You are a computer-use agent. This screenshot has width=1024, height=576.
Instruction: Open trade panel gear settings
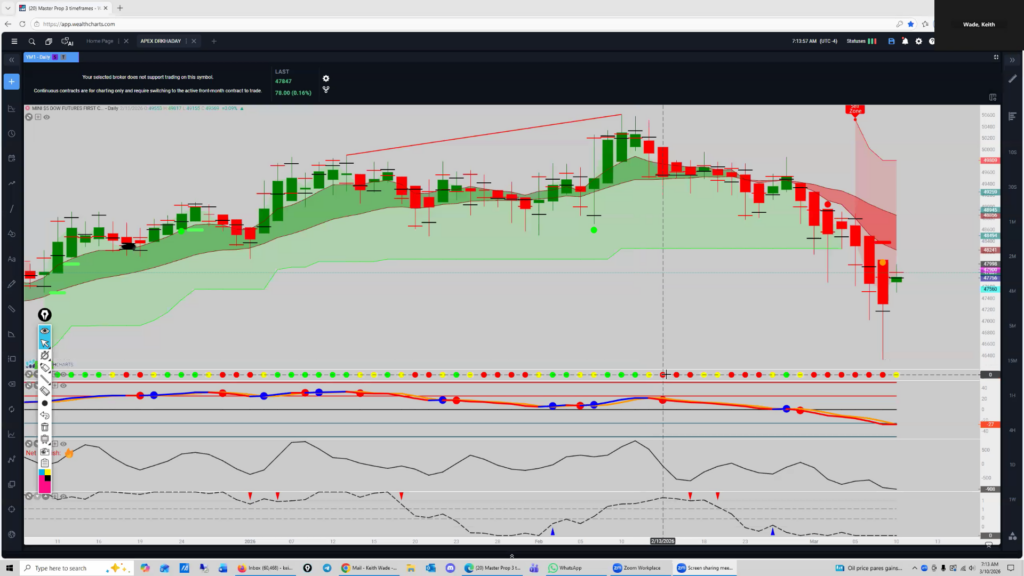coord(326,78)
